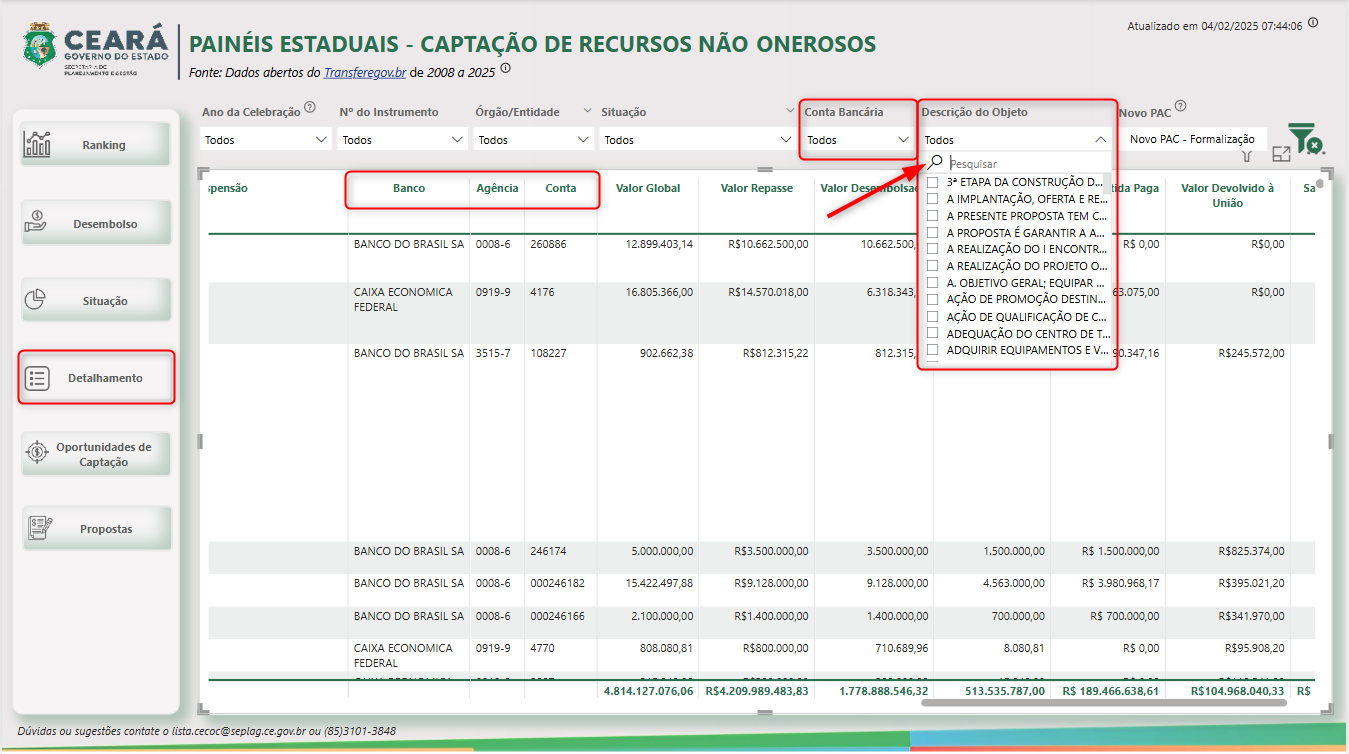Viewport: 1349px width, 754px height.
Task: Open Oportunidades de Captação page
Action: pyautogui.click(x=96, y=454)
